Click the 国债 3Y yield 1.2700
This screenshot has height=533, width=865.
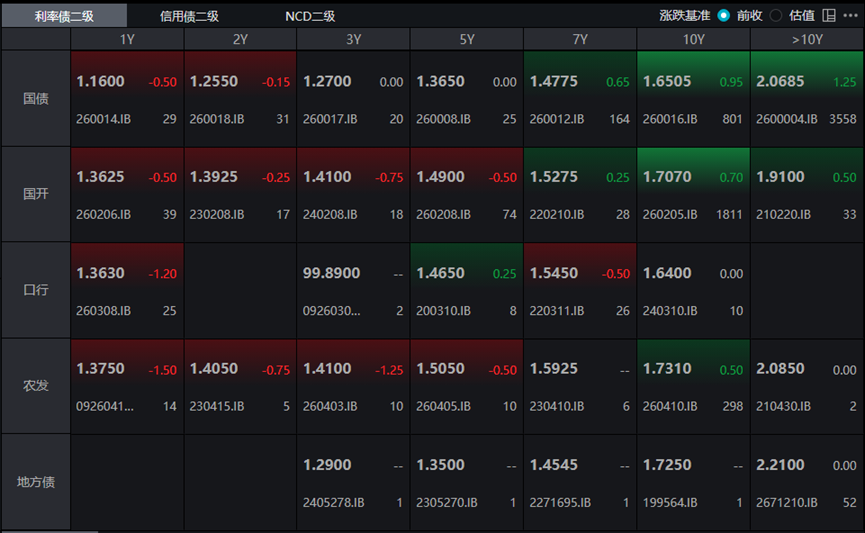click(x=327, y=82)
